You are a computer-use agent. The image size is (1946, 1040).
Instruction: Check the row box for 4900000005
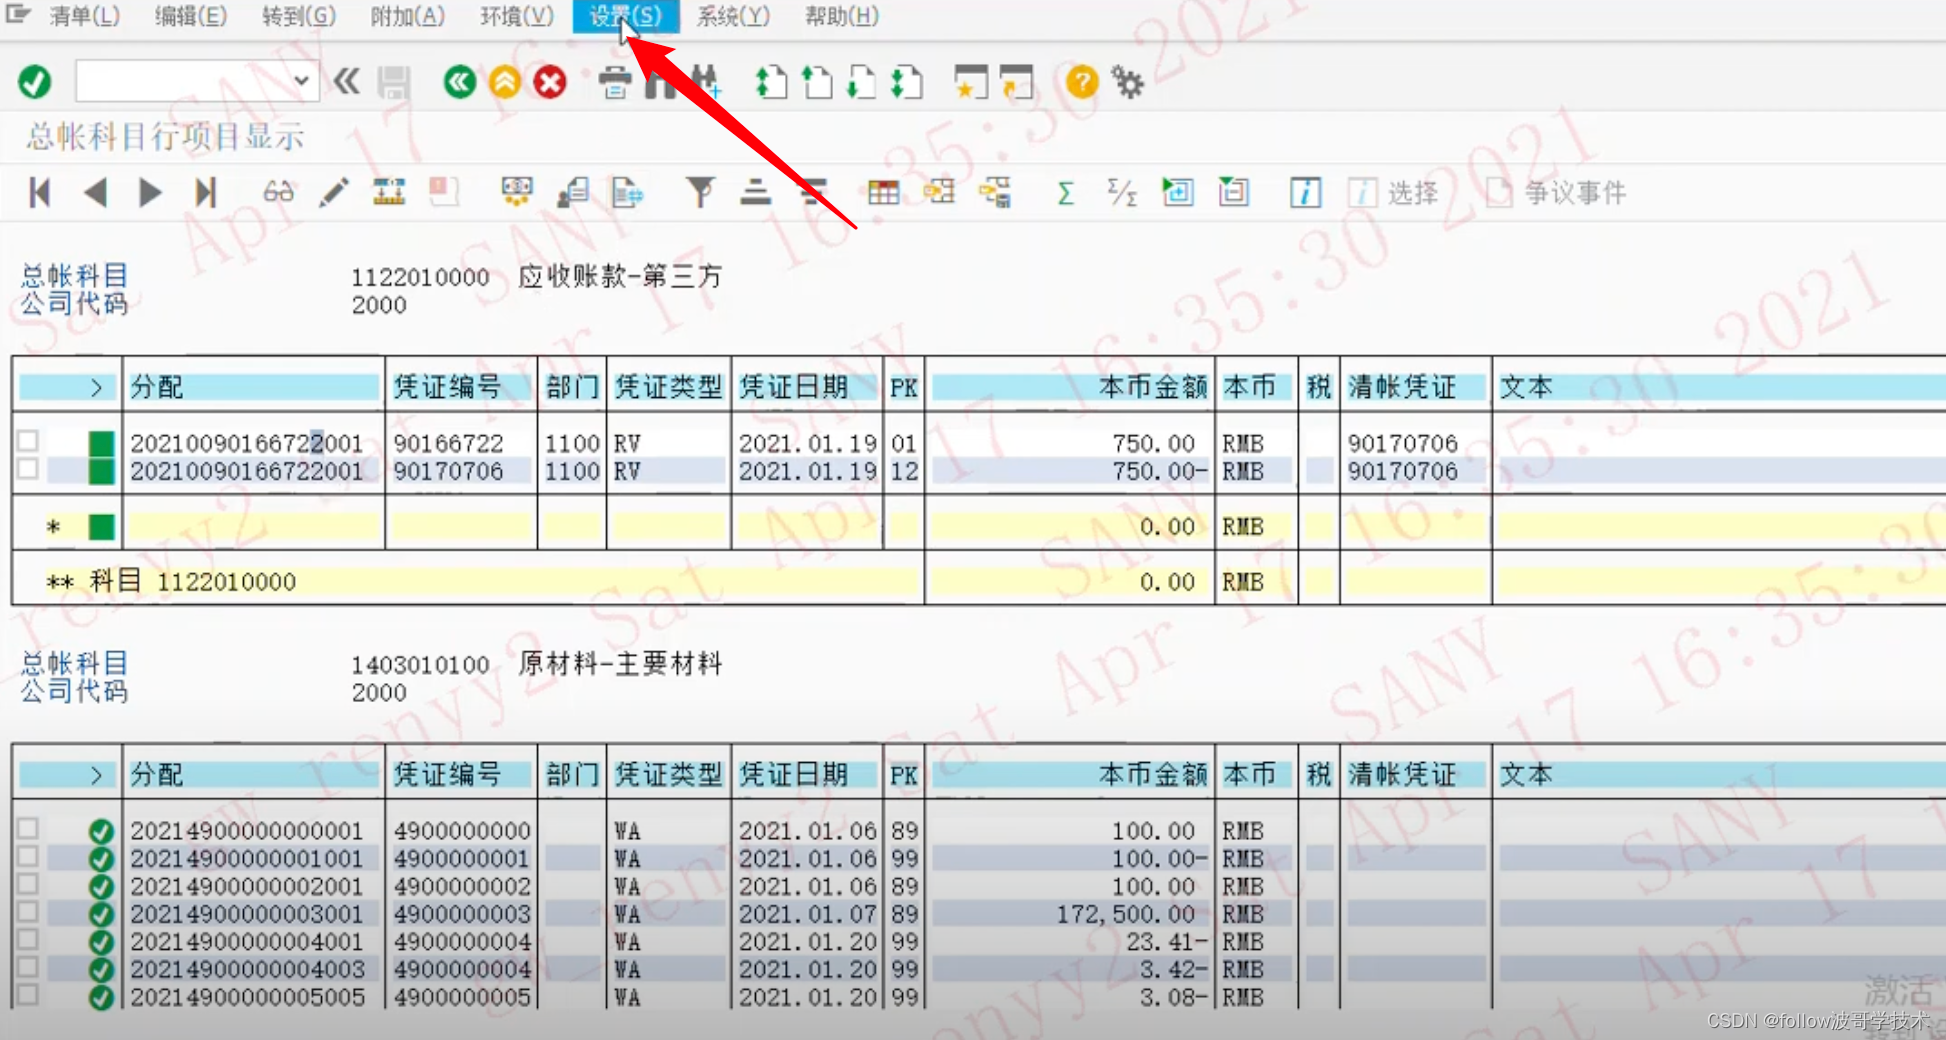pyautogui.click(x=28, y=994)
